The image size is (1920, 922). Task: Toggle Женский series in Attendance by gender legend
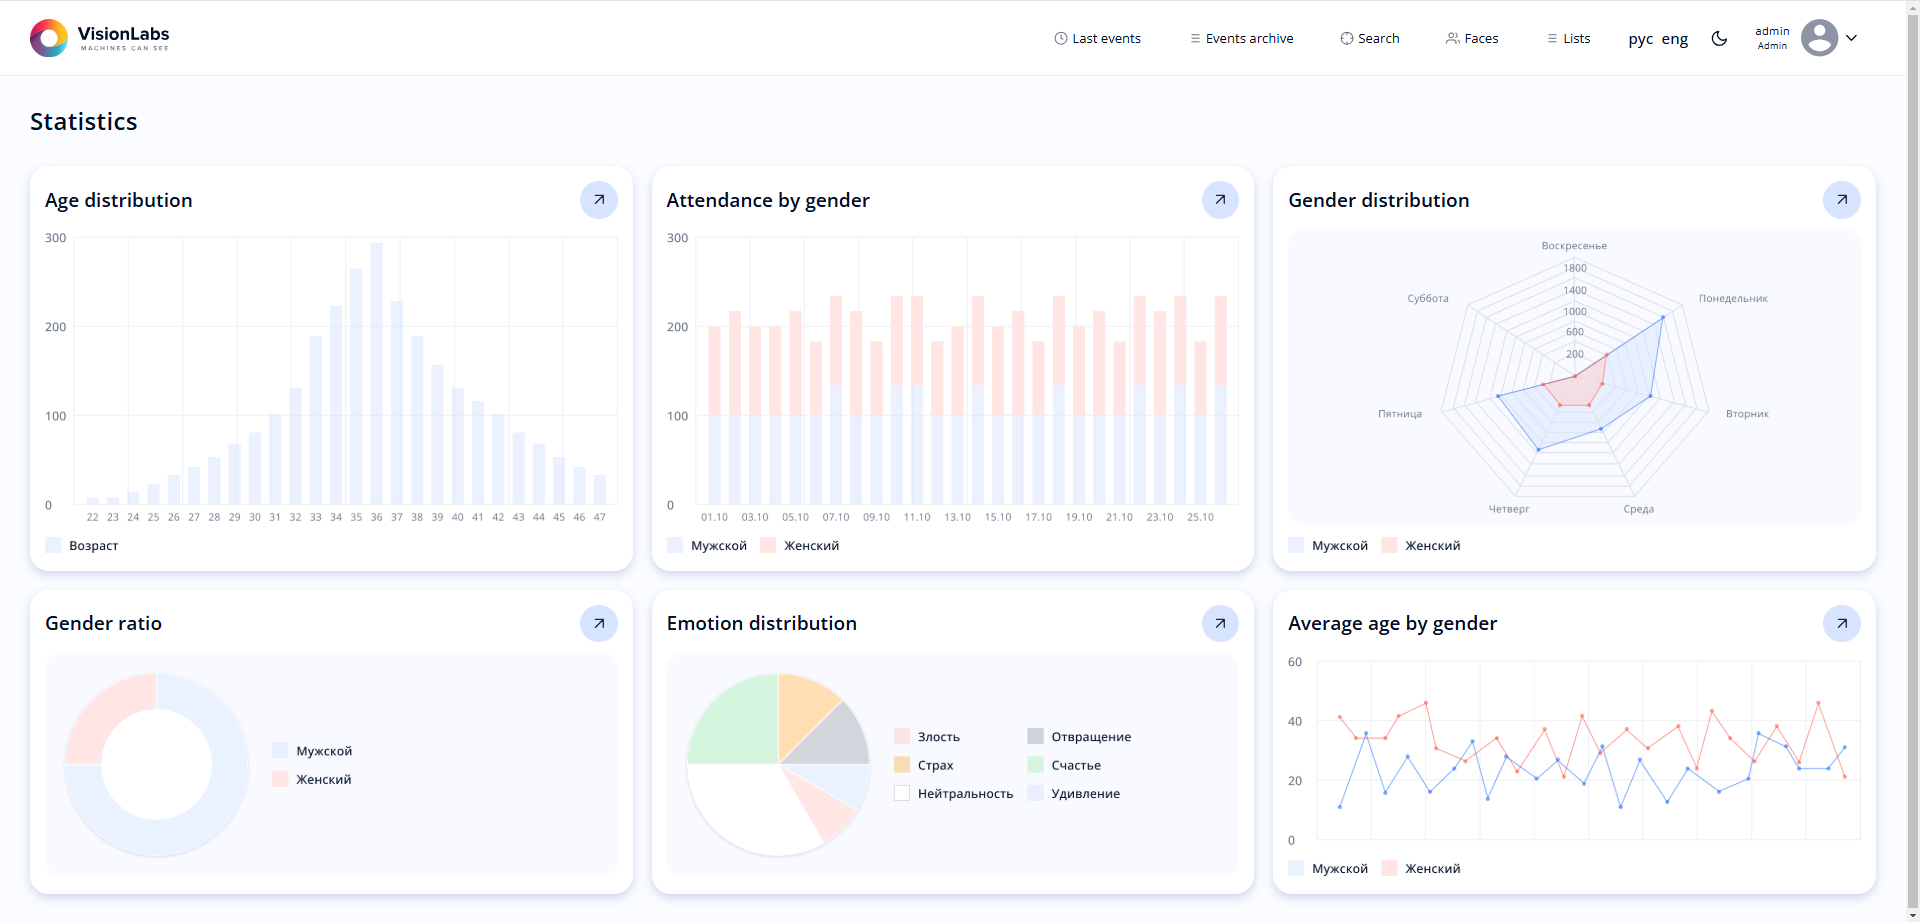point(799,545)
